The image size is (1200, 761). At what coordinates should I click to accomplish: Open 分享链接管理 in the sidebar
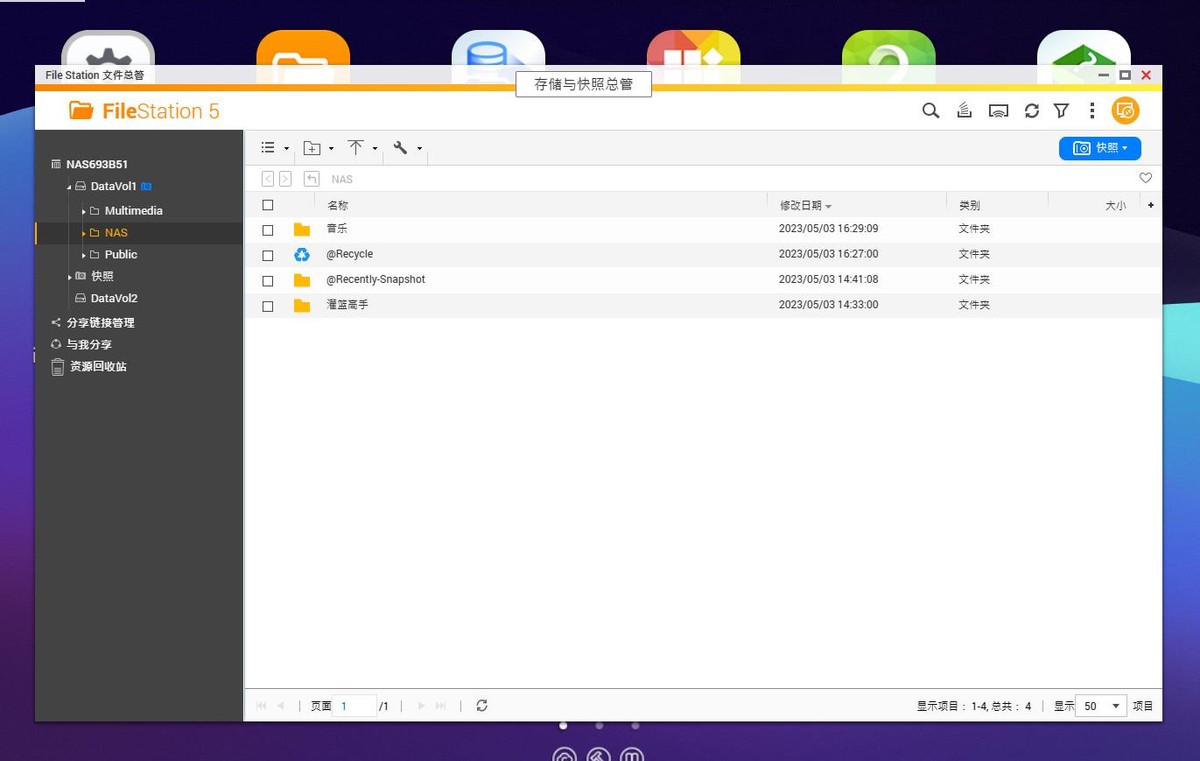pos(100,323)
